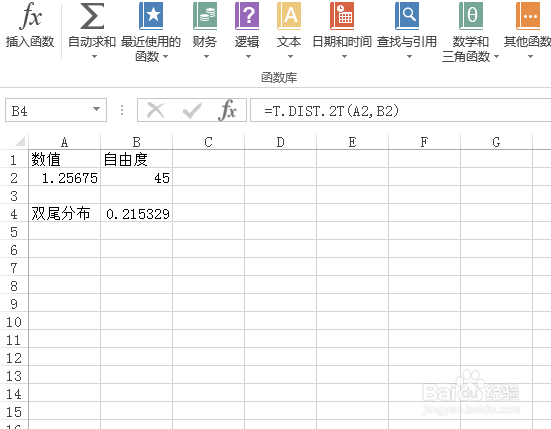Image resolution: width=551 pixels, height=429 pixels.
Task: Open the Financial functions book icon
Action: point(205,15)
